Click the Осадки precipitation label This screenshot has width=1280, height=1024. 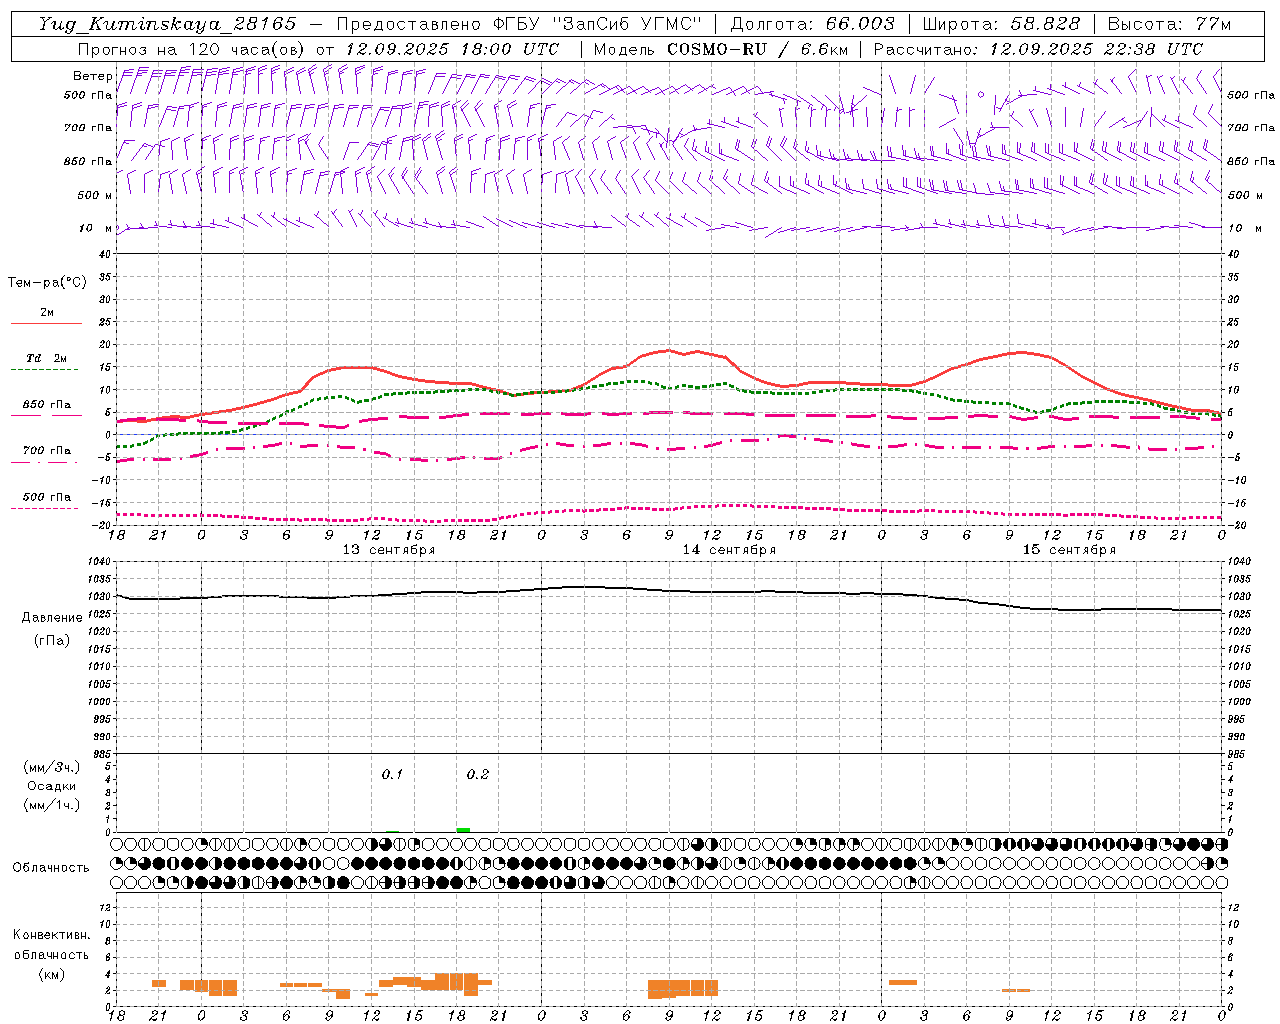click(x=52, y=786)
